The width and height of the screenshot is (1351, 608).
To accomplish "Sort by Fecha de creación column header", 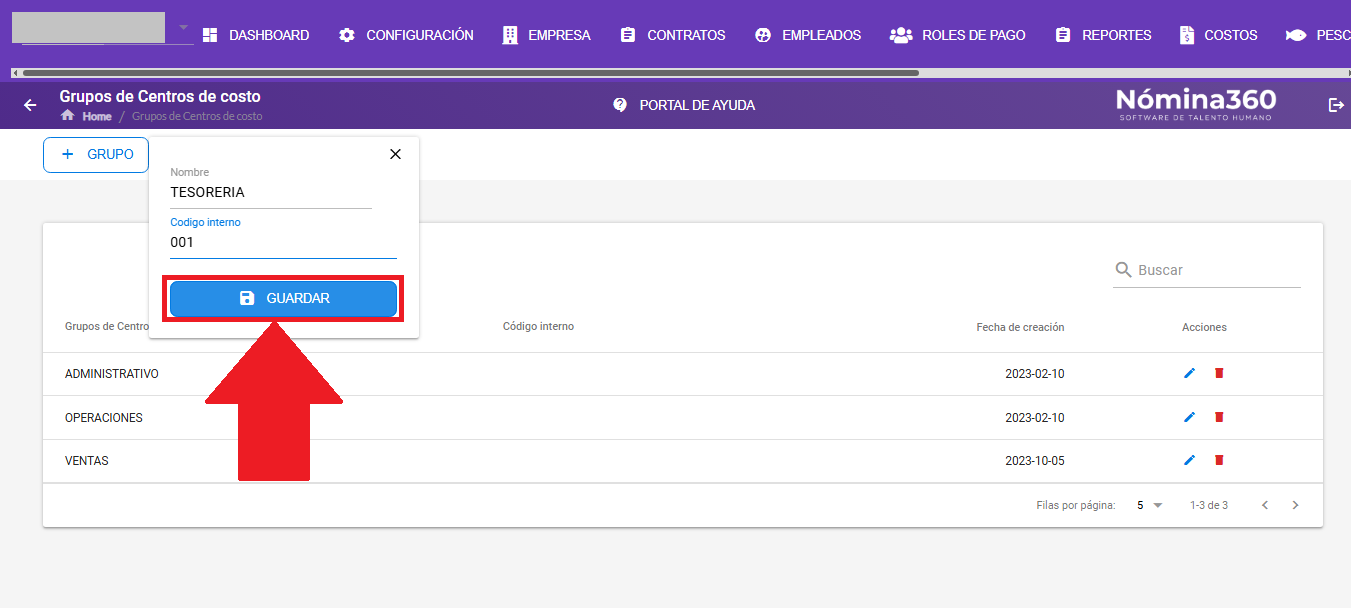I will coord(1020,327).
